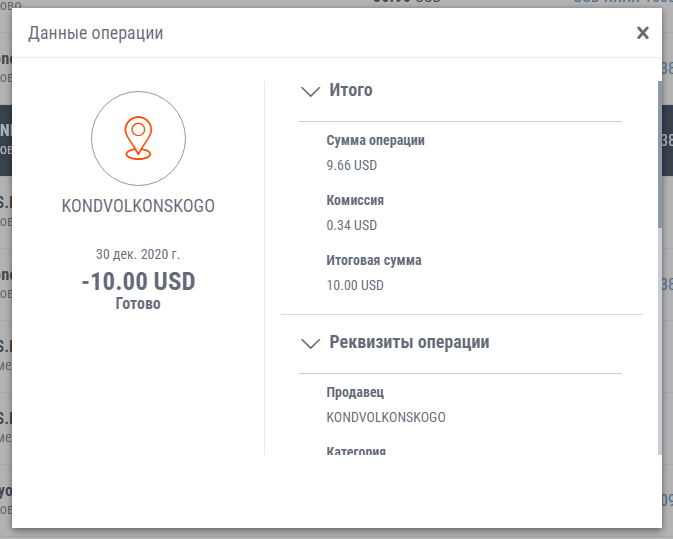
Task: Select the 9.66 USD operation amount
Action: [352, 165]
